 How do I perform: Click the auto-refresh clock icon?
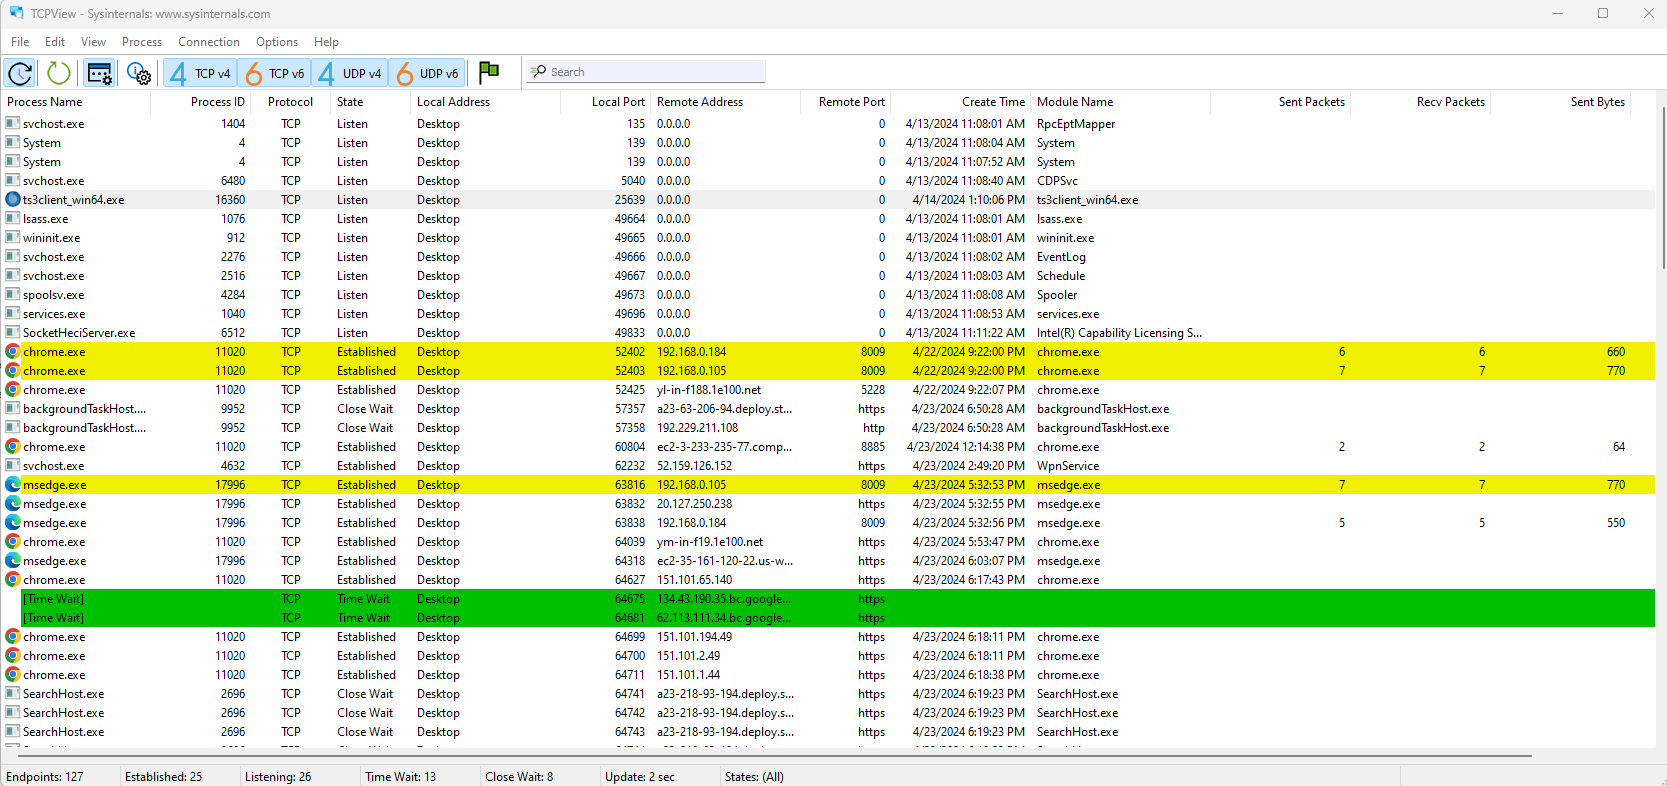click(x=20, y=73)
